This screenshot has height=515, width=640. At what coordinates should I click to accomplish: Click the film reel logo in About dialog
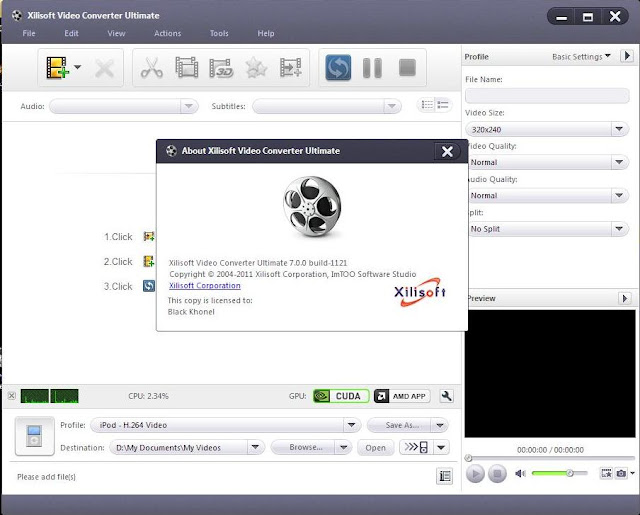click(312, 206)
